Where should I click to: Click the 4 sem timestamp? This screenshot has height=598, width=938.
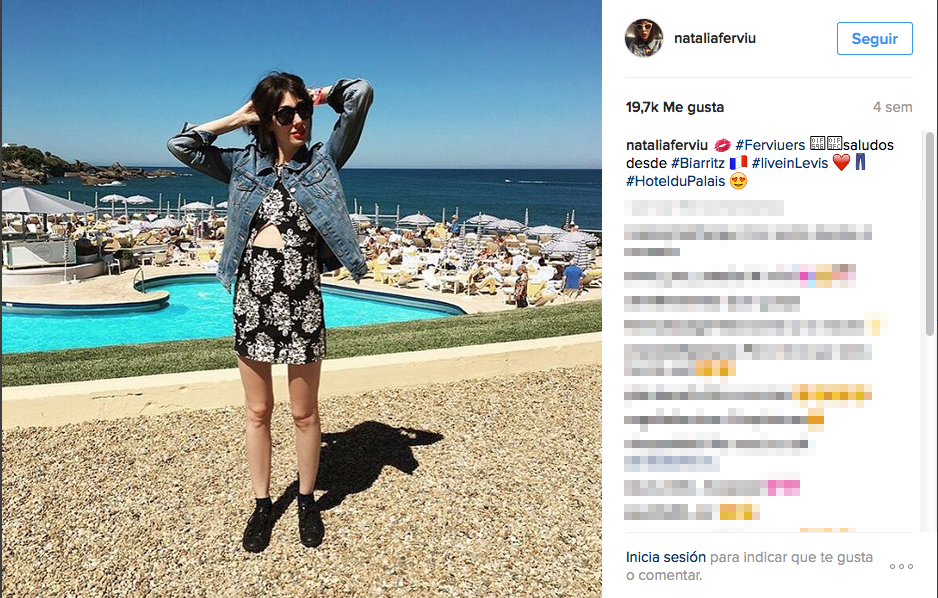[893, 107]
